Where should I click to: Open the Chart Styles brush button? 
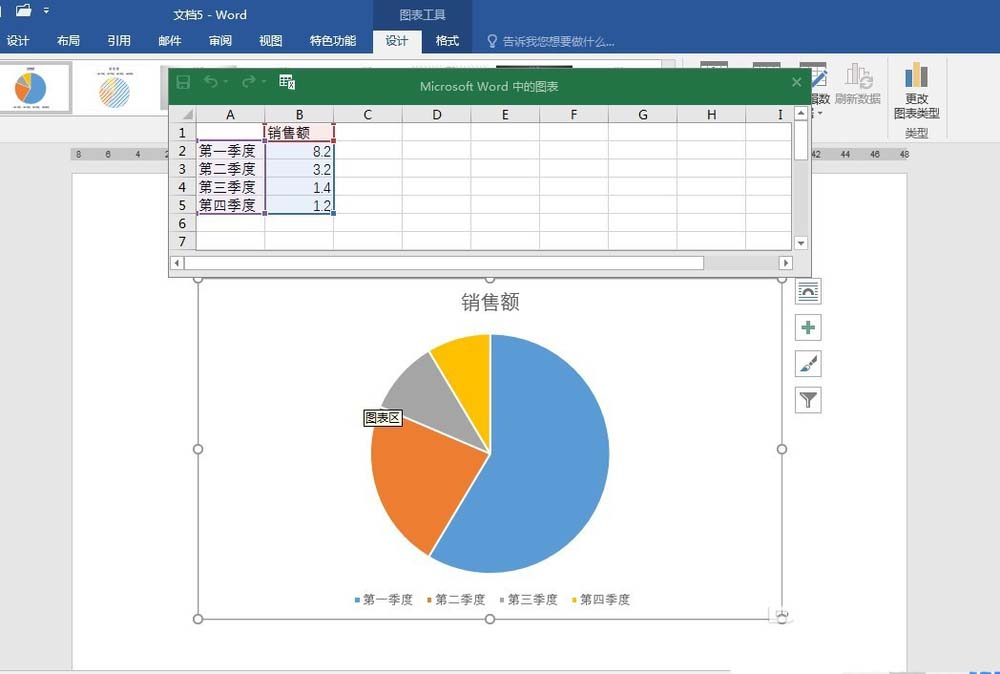click(x=808, y=364)
